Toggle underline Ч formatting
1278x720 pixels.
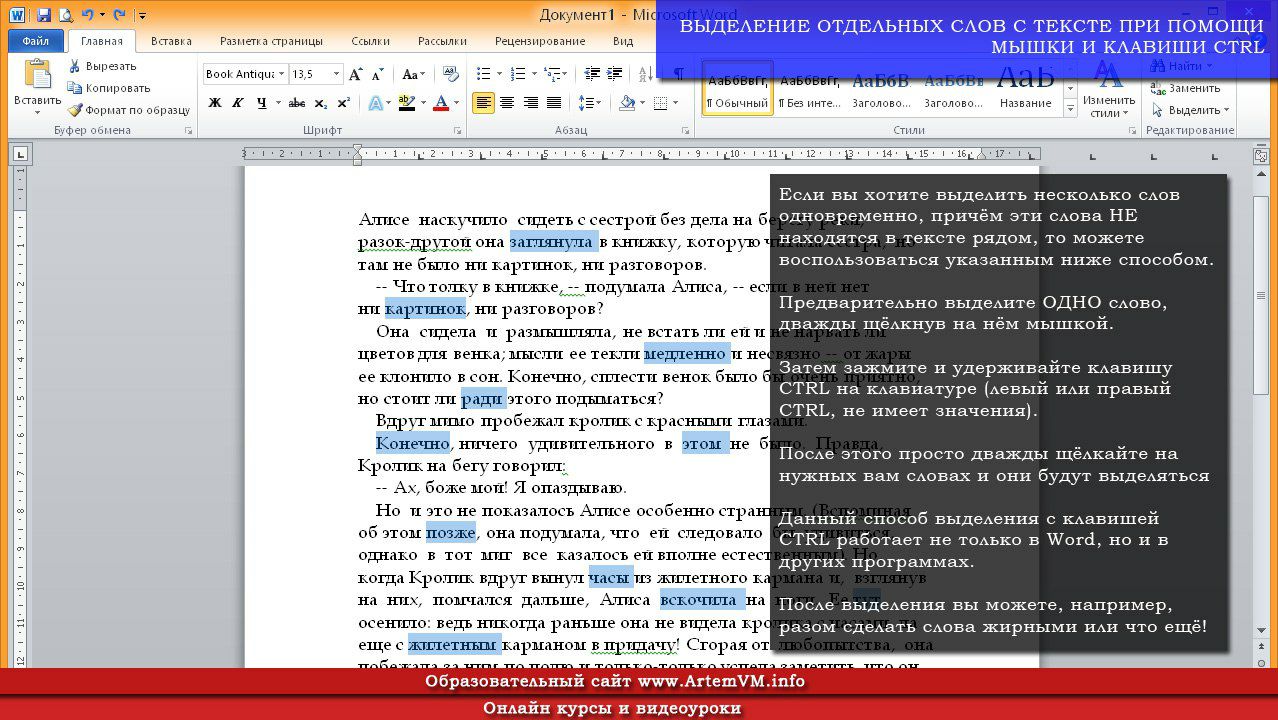[261, 103]
